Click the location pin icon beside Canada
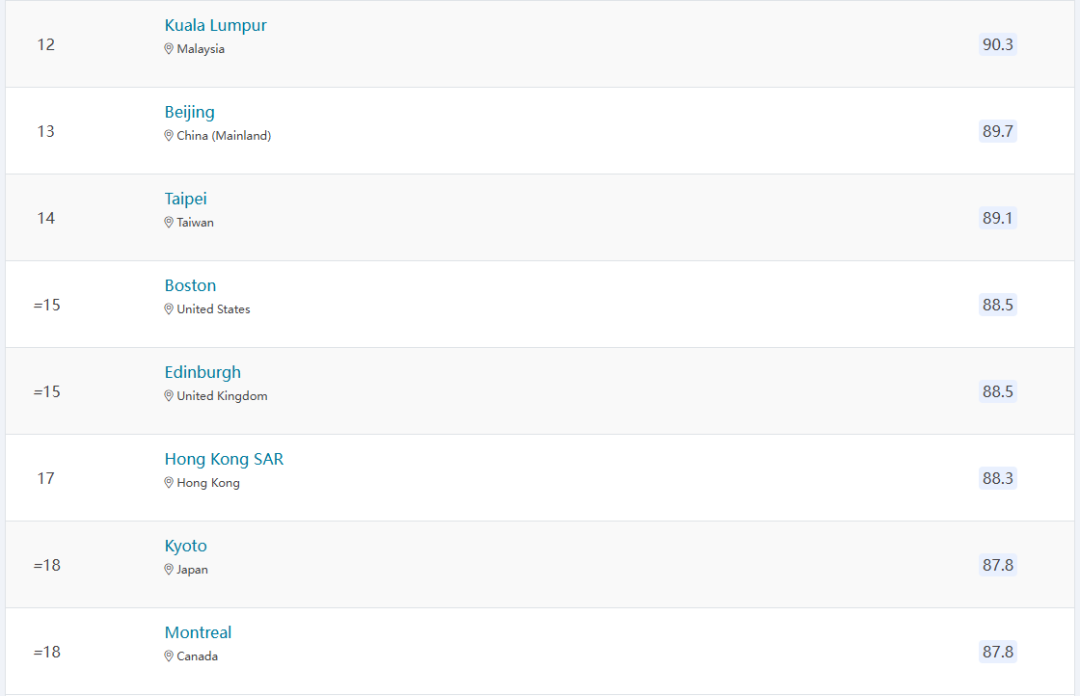 coord(169,657)
